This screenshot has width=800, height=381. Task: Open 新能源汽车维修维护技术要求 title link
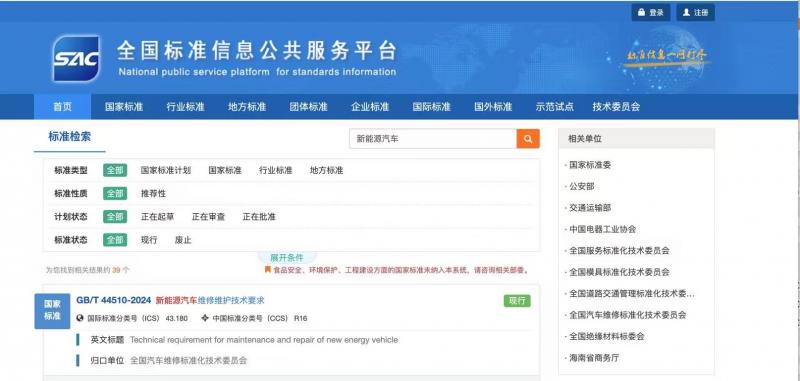[x=210, y=300]
